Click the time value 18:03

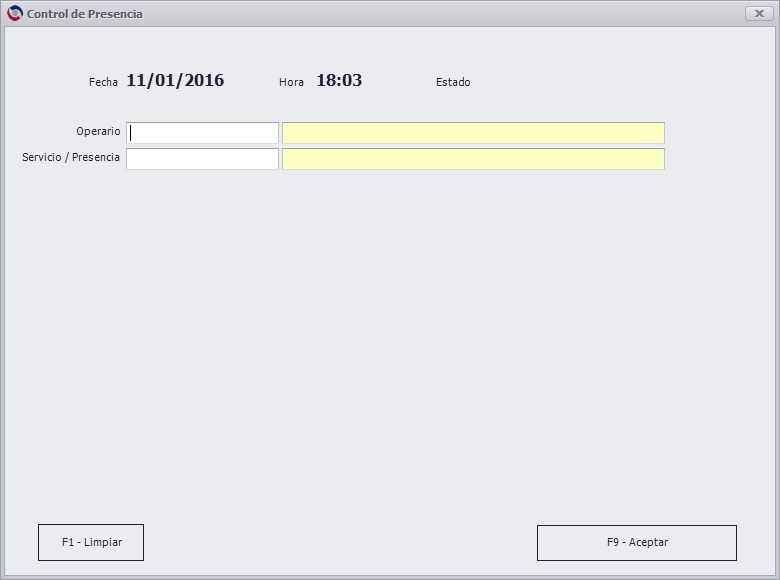coord(339,81)
